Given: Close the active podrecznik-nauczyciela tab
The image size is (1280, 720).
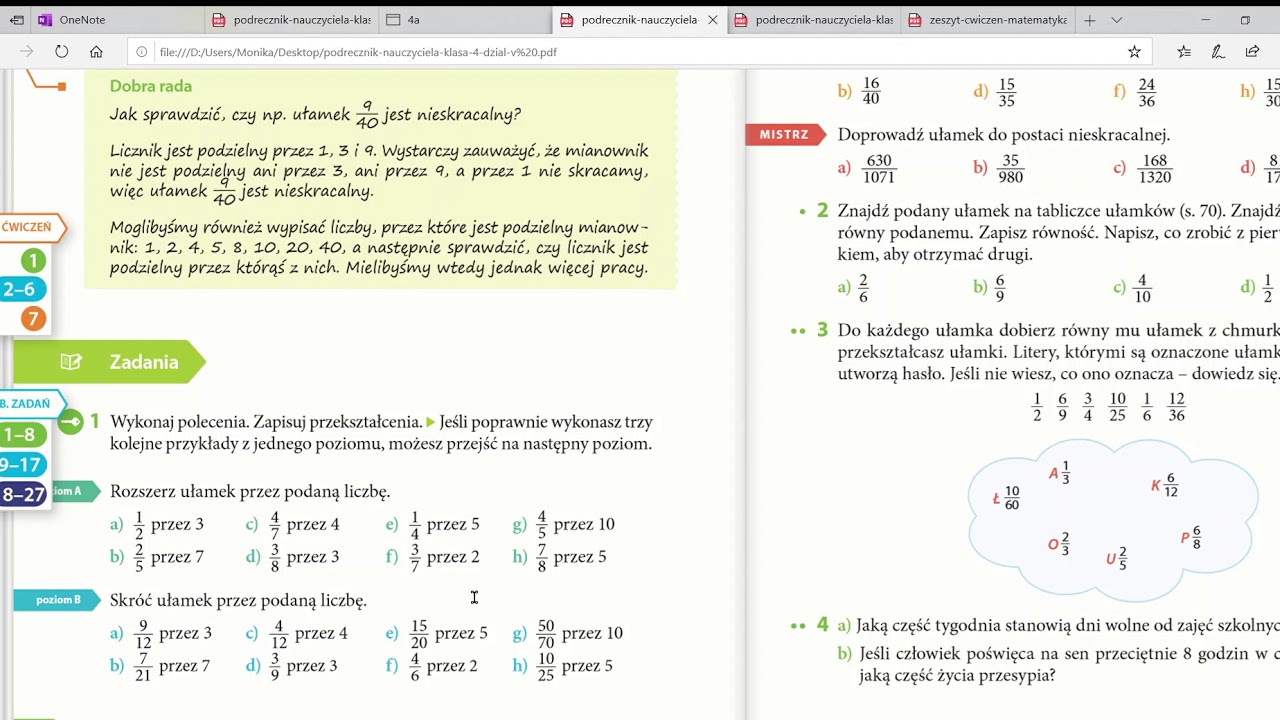Looking at the screenshot, I should [713, 20].
